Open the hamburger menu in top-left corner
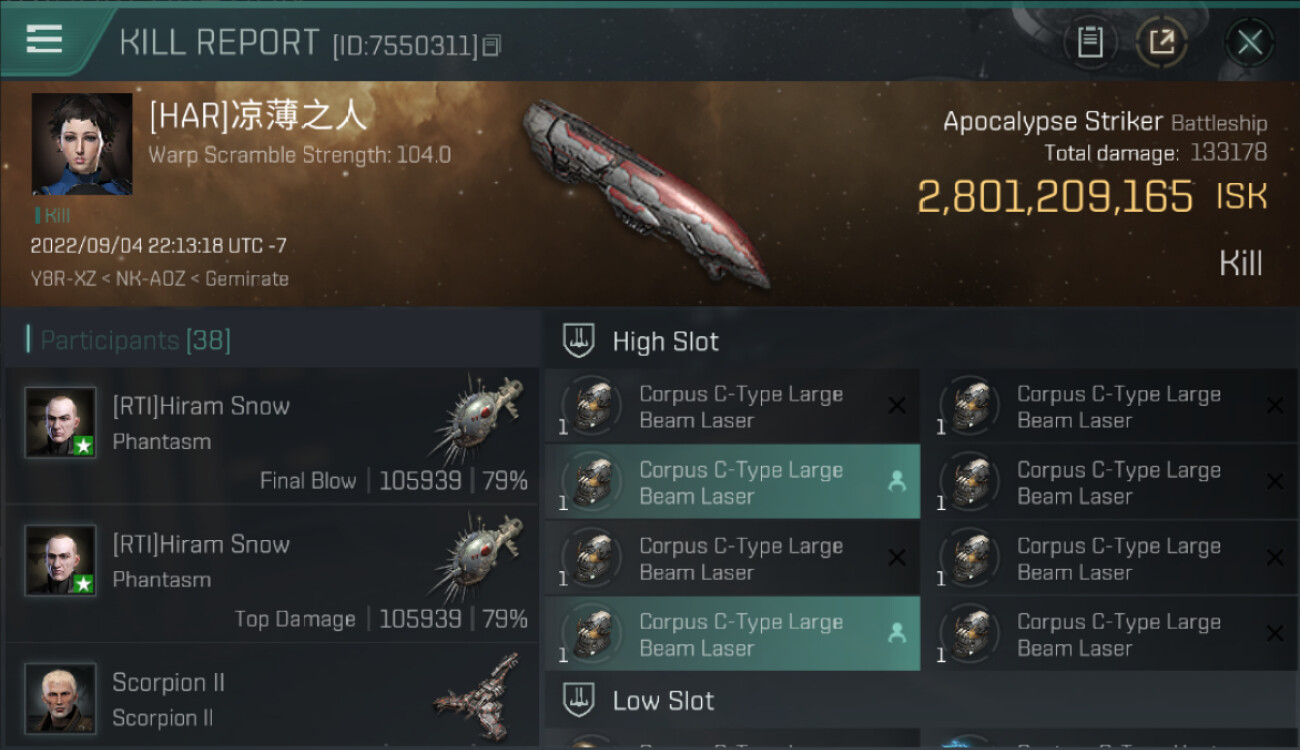The image size is (1300, 750). pyautogui.click(x=44, y=39)
